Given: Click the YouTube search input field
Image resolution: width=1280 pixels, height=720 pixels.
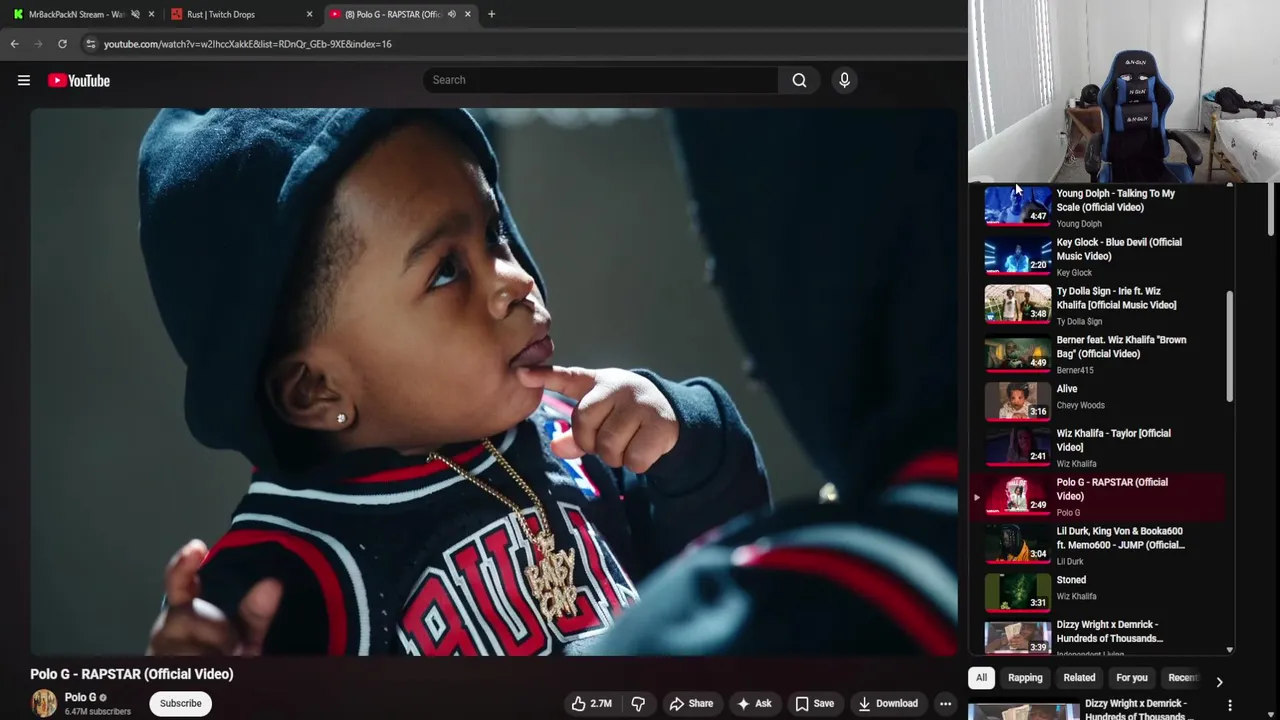Looking at the screenshot, I should [x=600, y=80].
